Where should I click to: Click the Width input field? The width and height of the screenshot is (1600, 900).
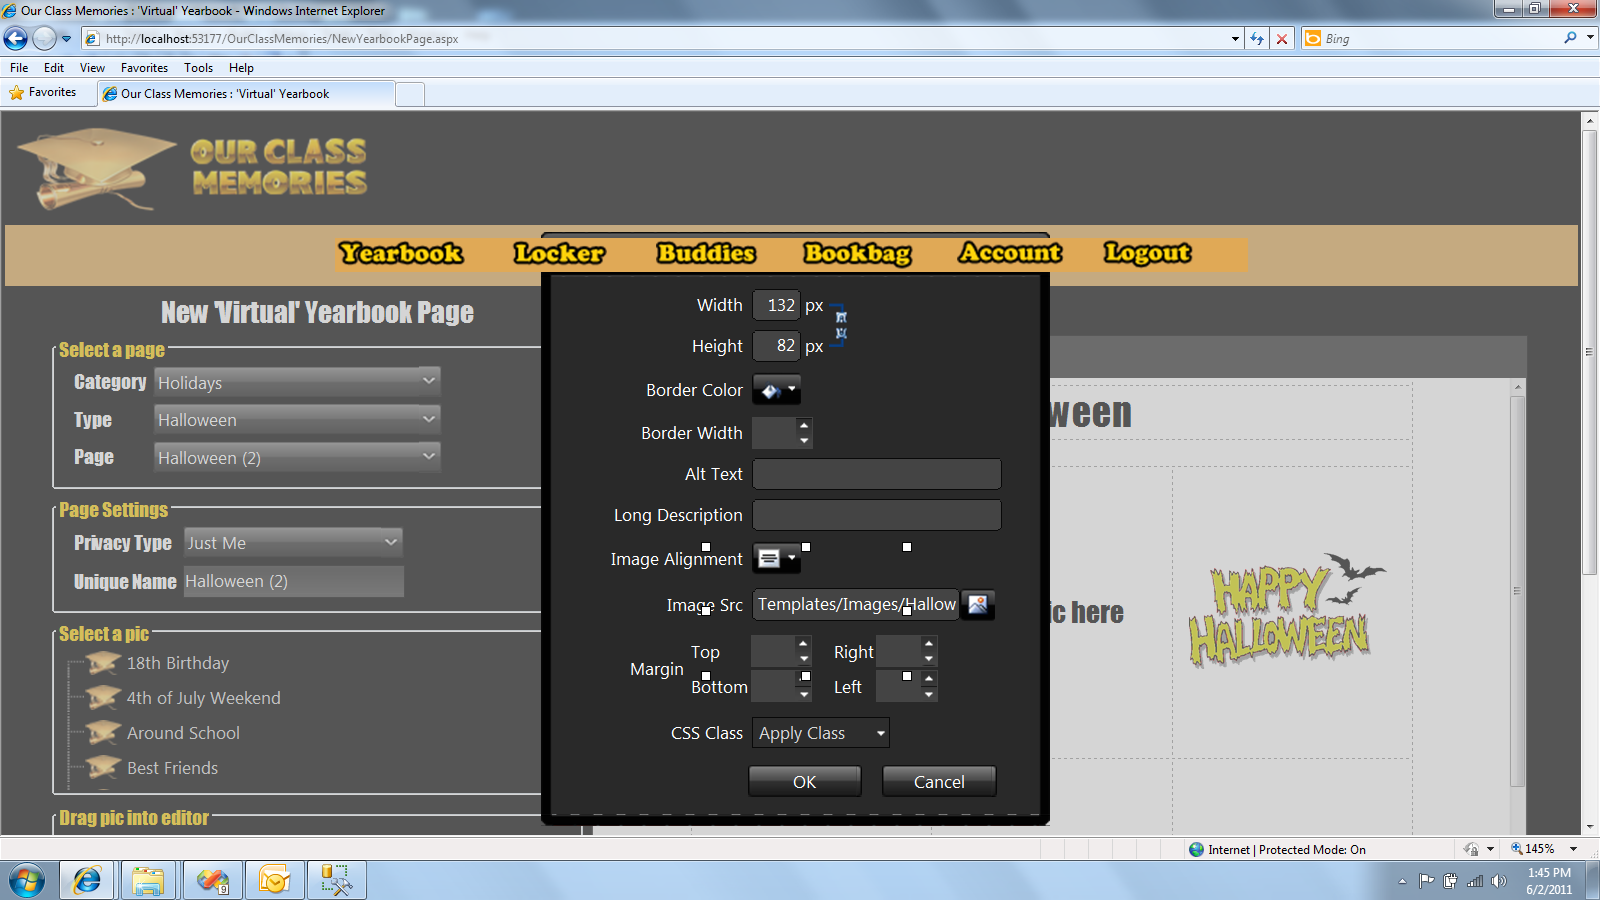pyautogui.click(x=776, y=305)
